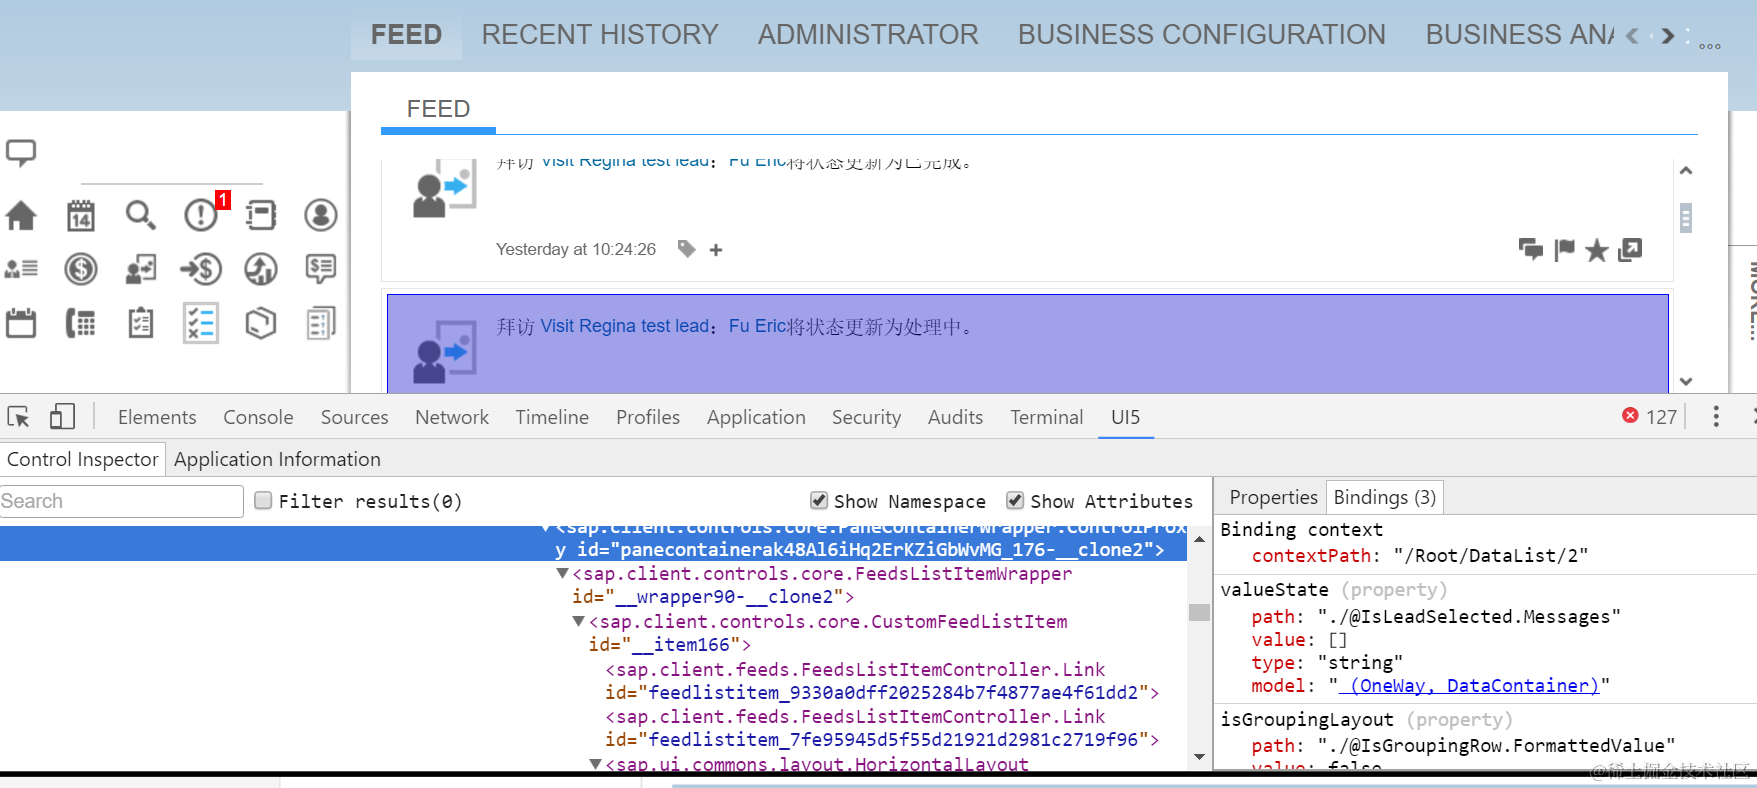Mark the feed item as favorite with star
Image resolution: width=1757 pixels, height=788 pixels.
pyautogui.click(x=1597, y=250)
